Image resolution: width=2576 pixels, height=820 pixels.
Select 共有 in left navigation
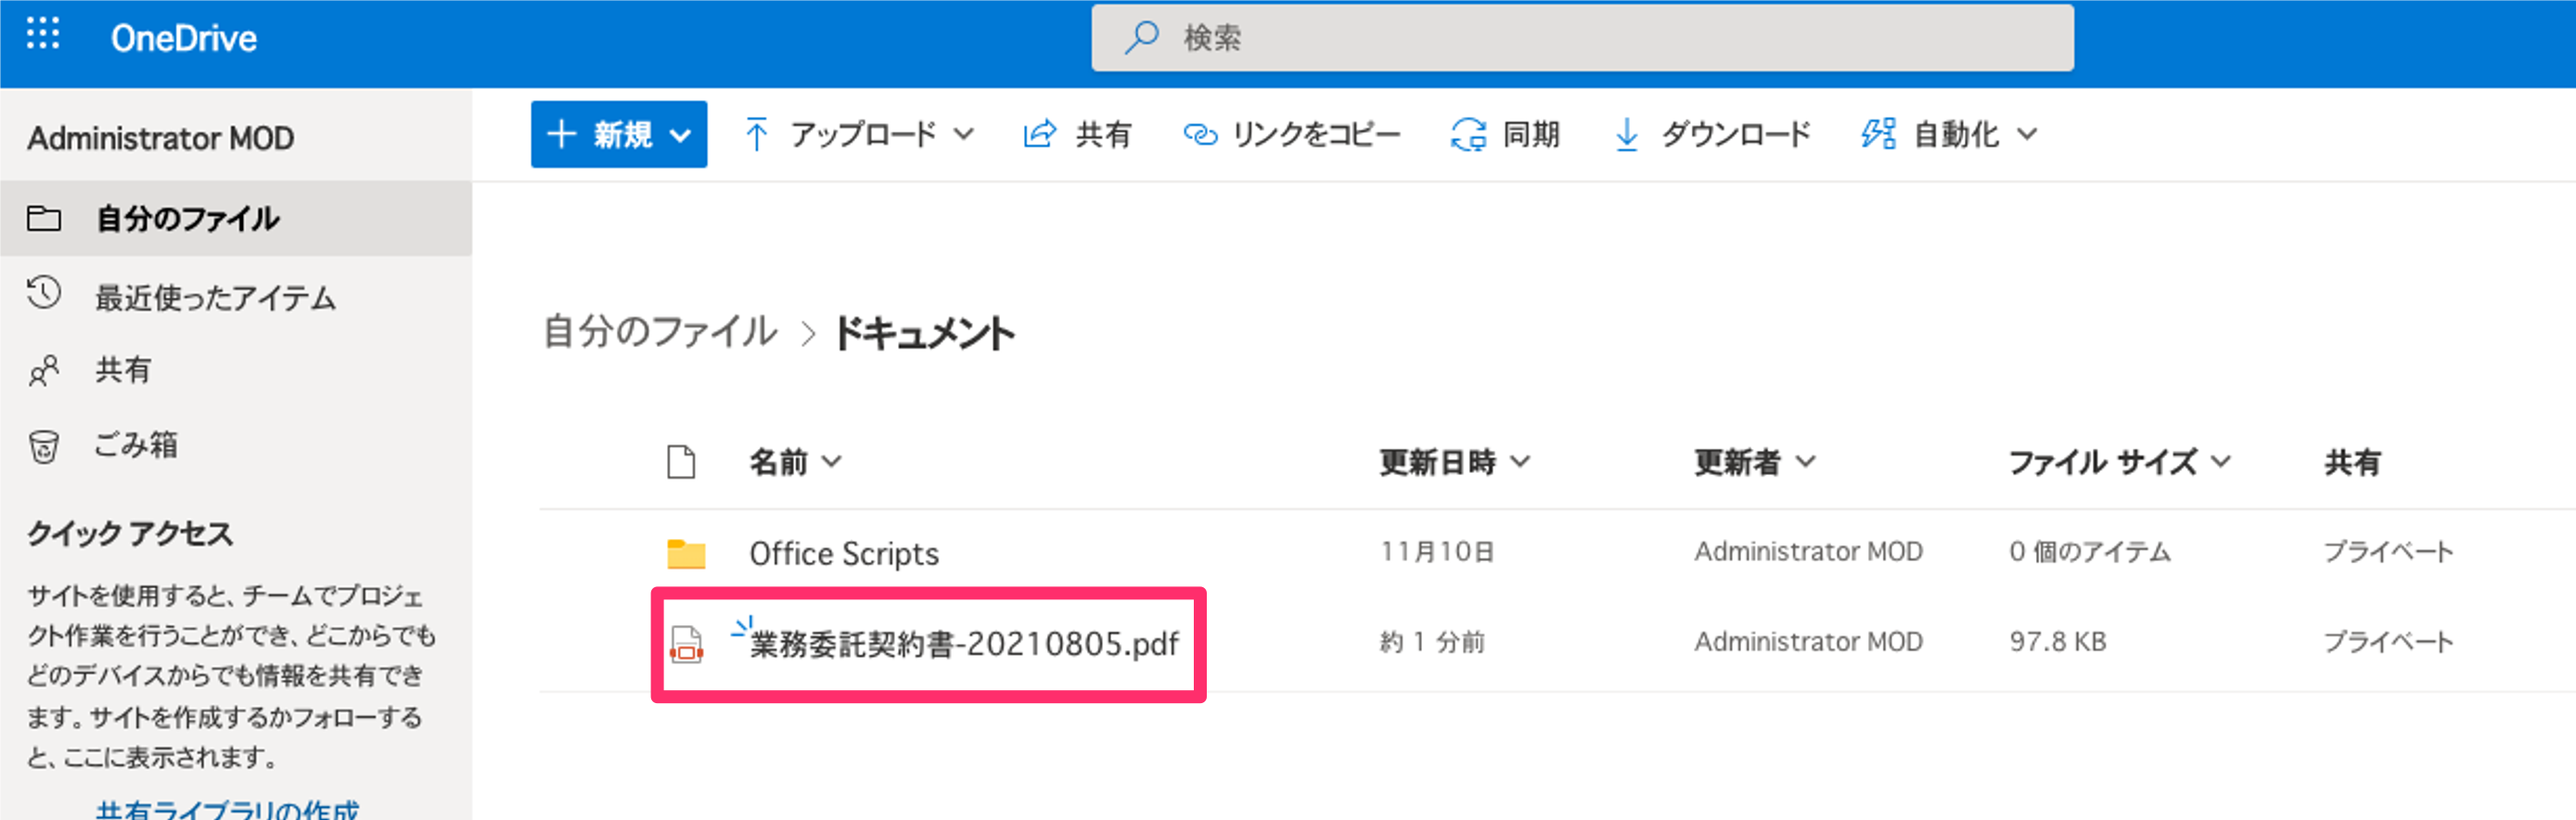pyautogui.click(x=123, y=370)
